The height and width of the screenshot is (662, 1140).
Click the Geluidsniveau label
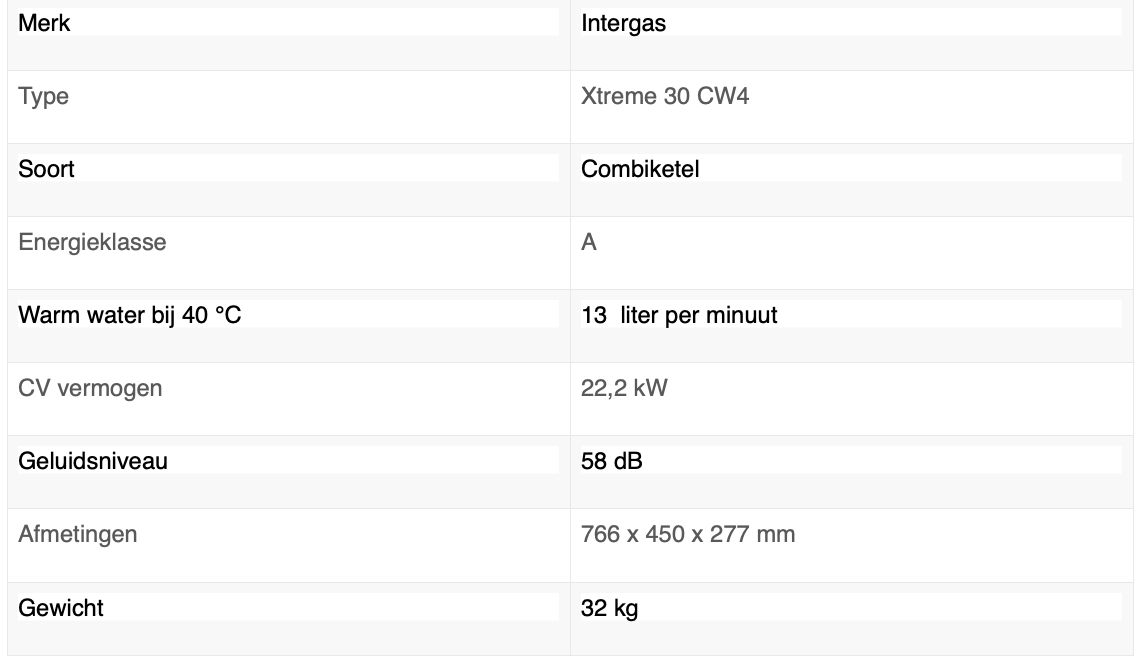93,461
